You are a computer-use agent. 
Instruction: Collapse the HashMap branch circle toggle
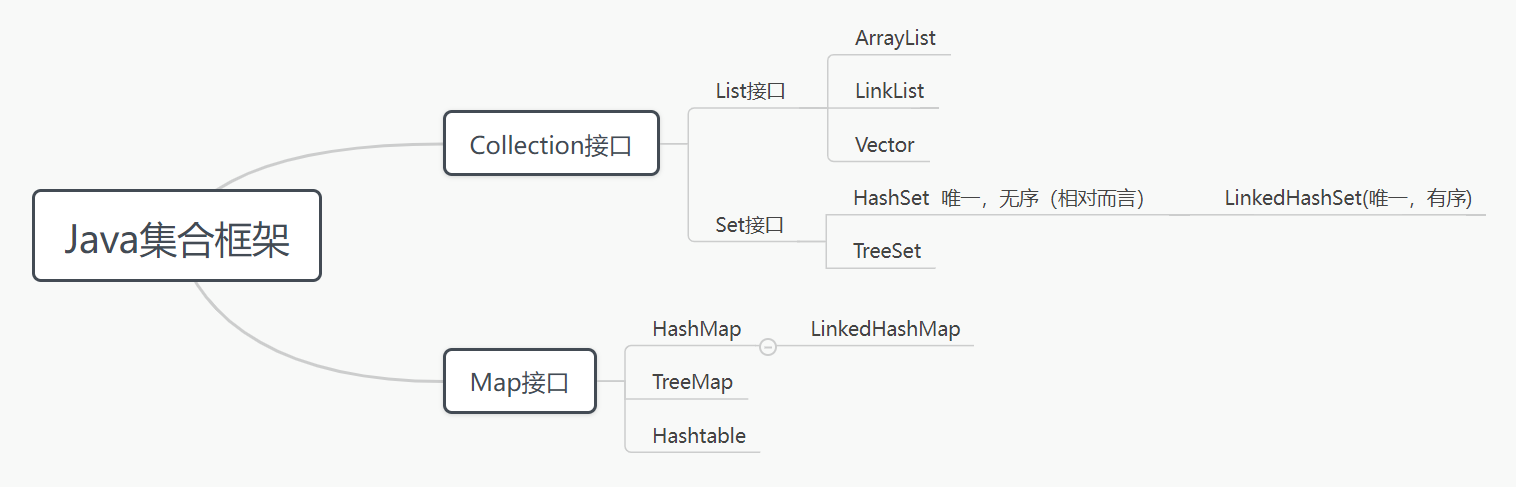click(768, 347)
